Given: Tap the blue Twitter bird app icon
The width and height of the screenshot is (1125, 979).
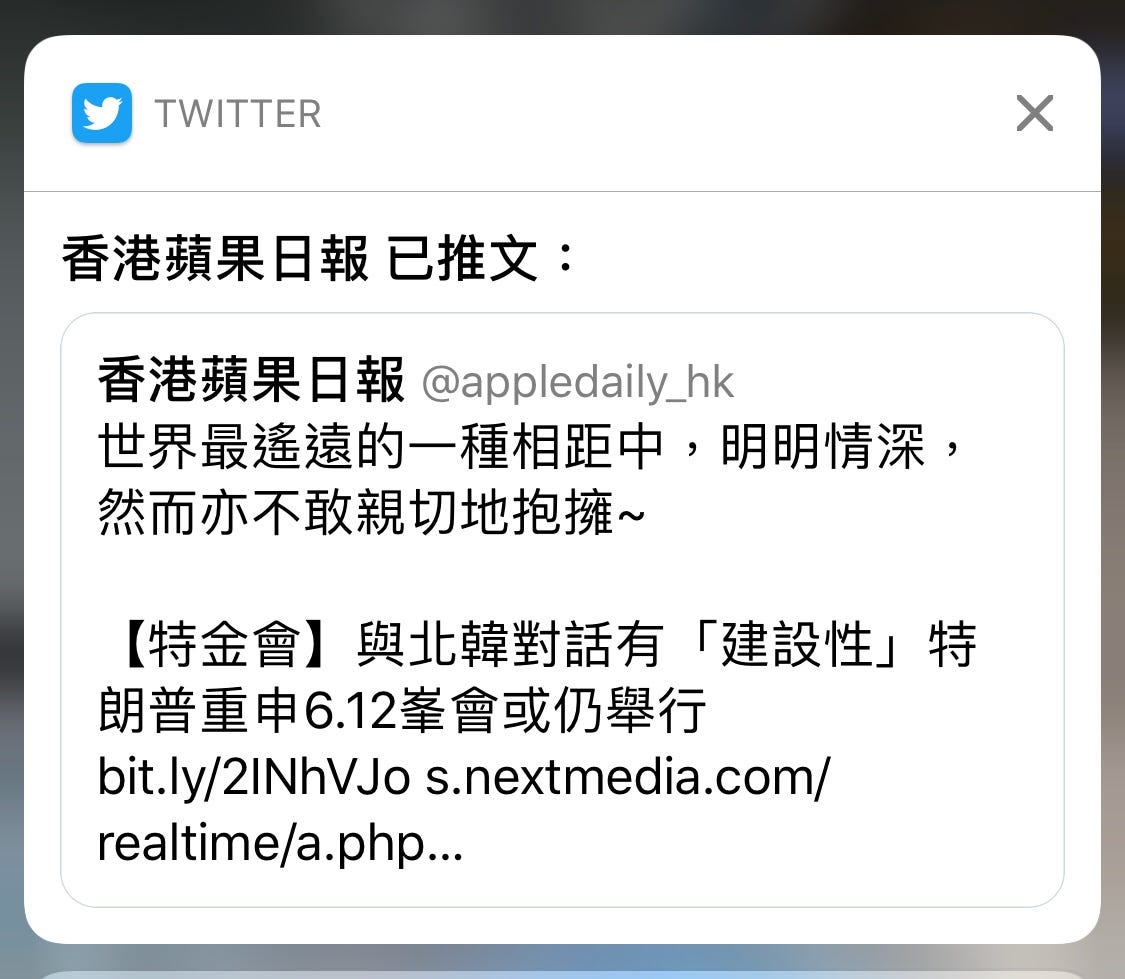Looking at the screenshot, I should click(102, 113).
